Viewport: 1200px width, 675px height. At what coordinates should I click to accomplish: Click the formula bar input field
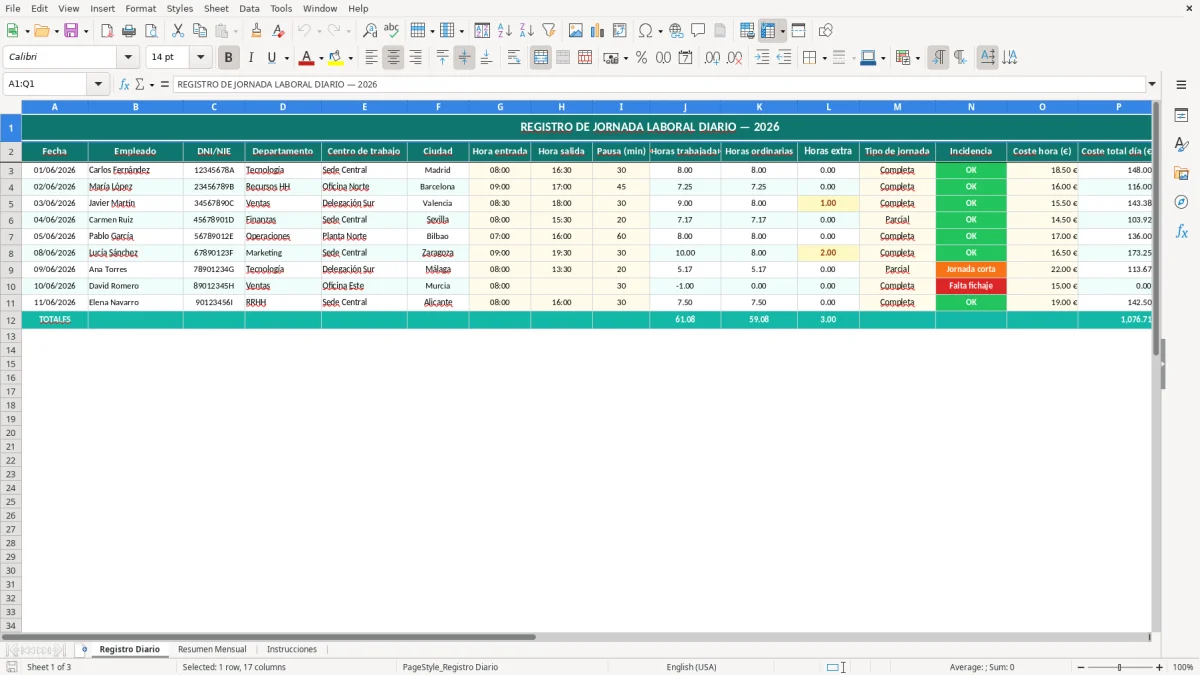pos(659,84)
